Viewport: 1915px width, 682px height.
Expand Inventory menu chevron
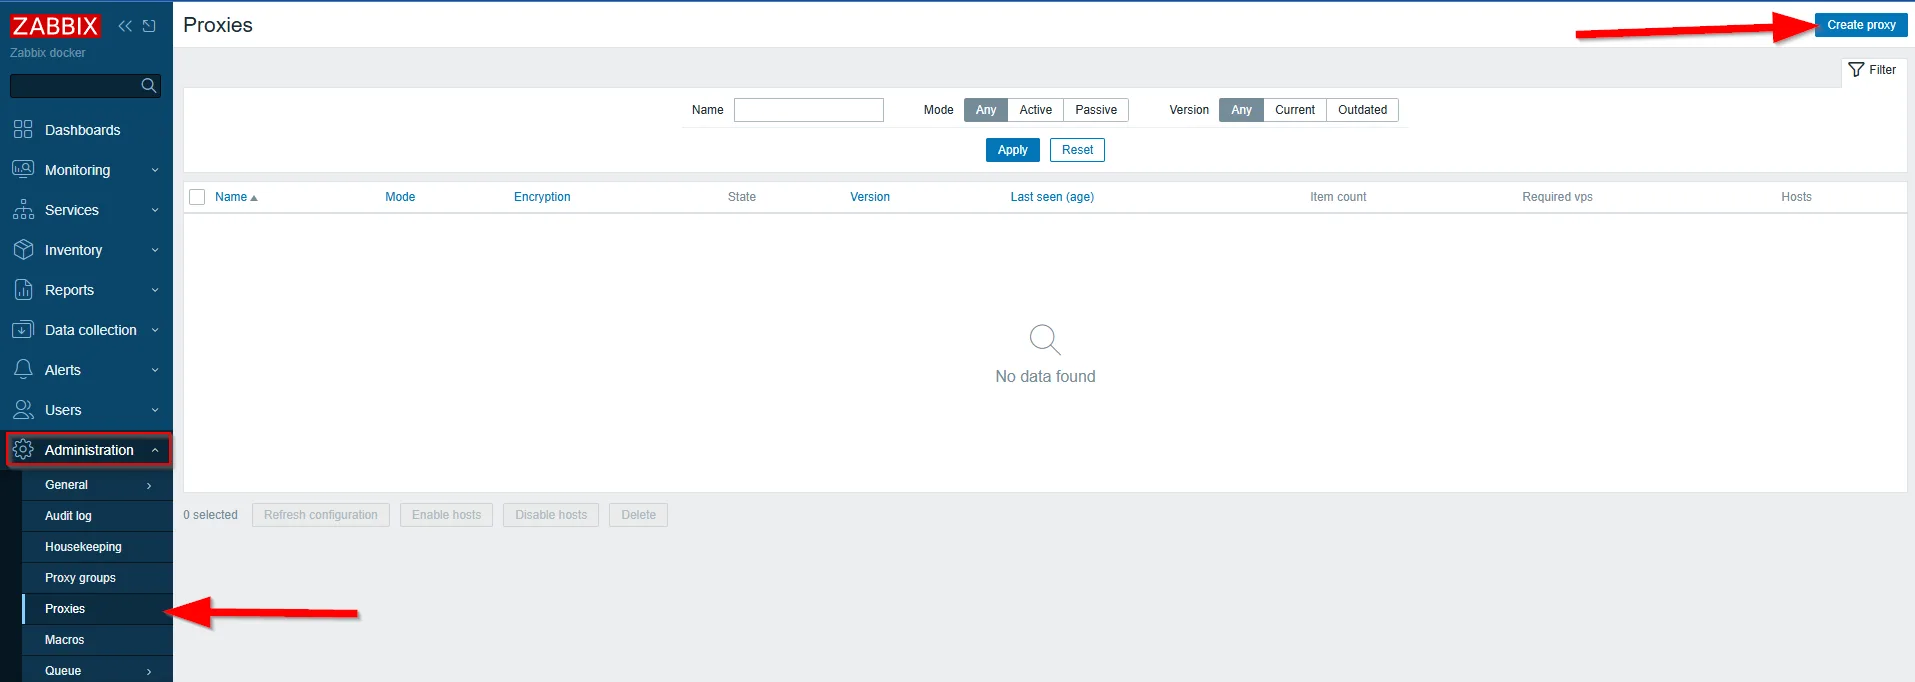(x=155, y=250)
